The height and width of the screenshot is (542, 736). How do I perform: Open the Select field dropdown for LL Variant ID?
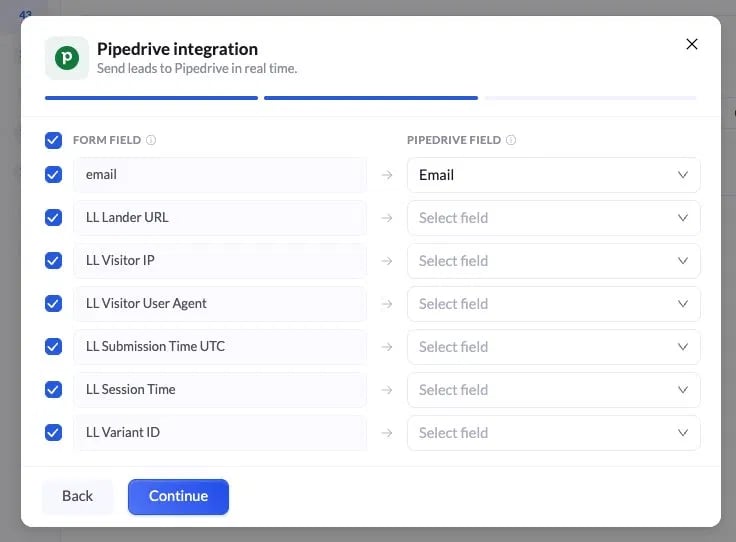tap(553, 433)
